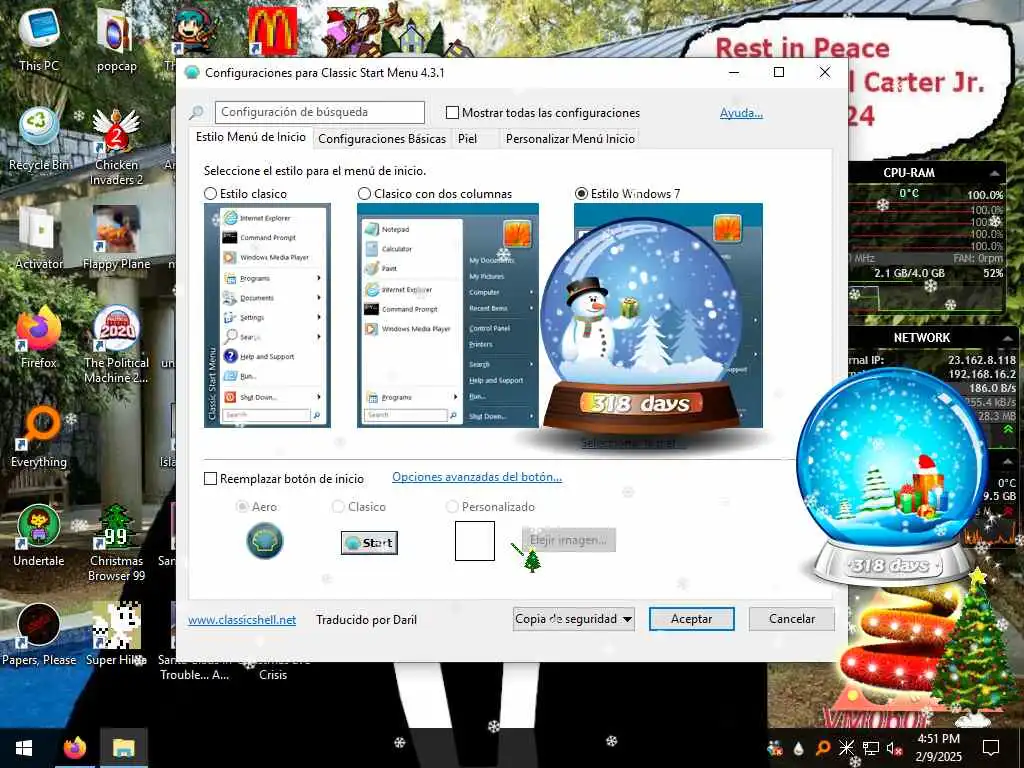This screenshot has width=1024, height=768.
Task: Select Estilo Windows 7 radio button
Action: click(x=581, y=194)
